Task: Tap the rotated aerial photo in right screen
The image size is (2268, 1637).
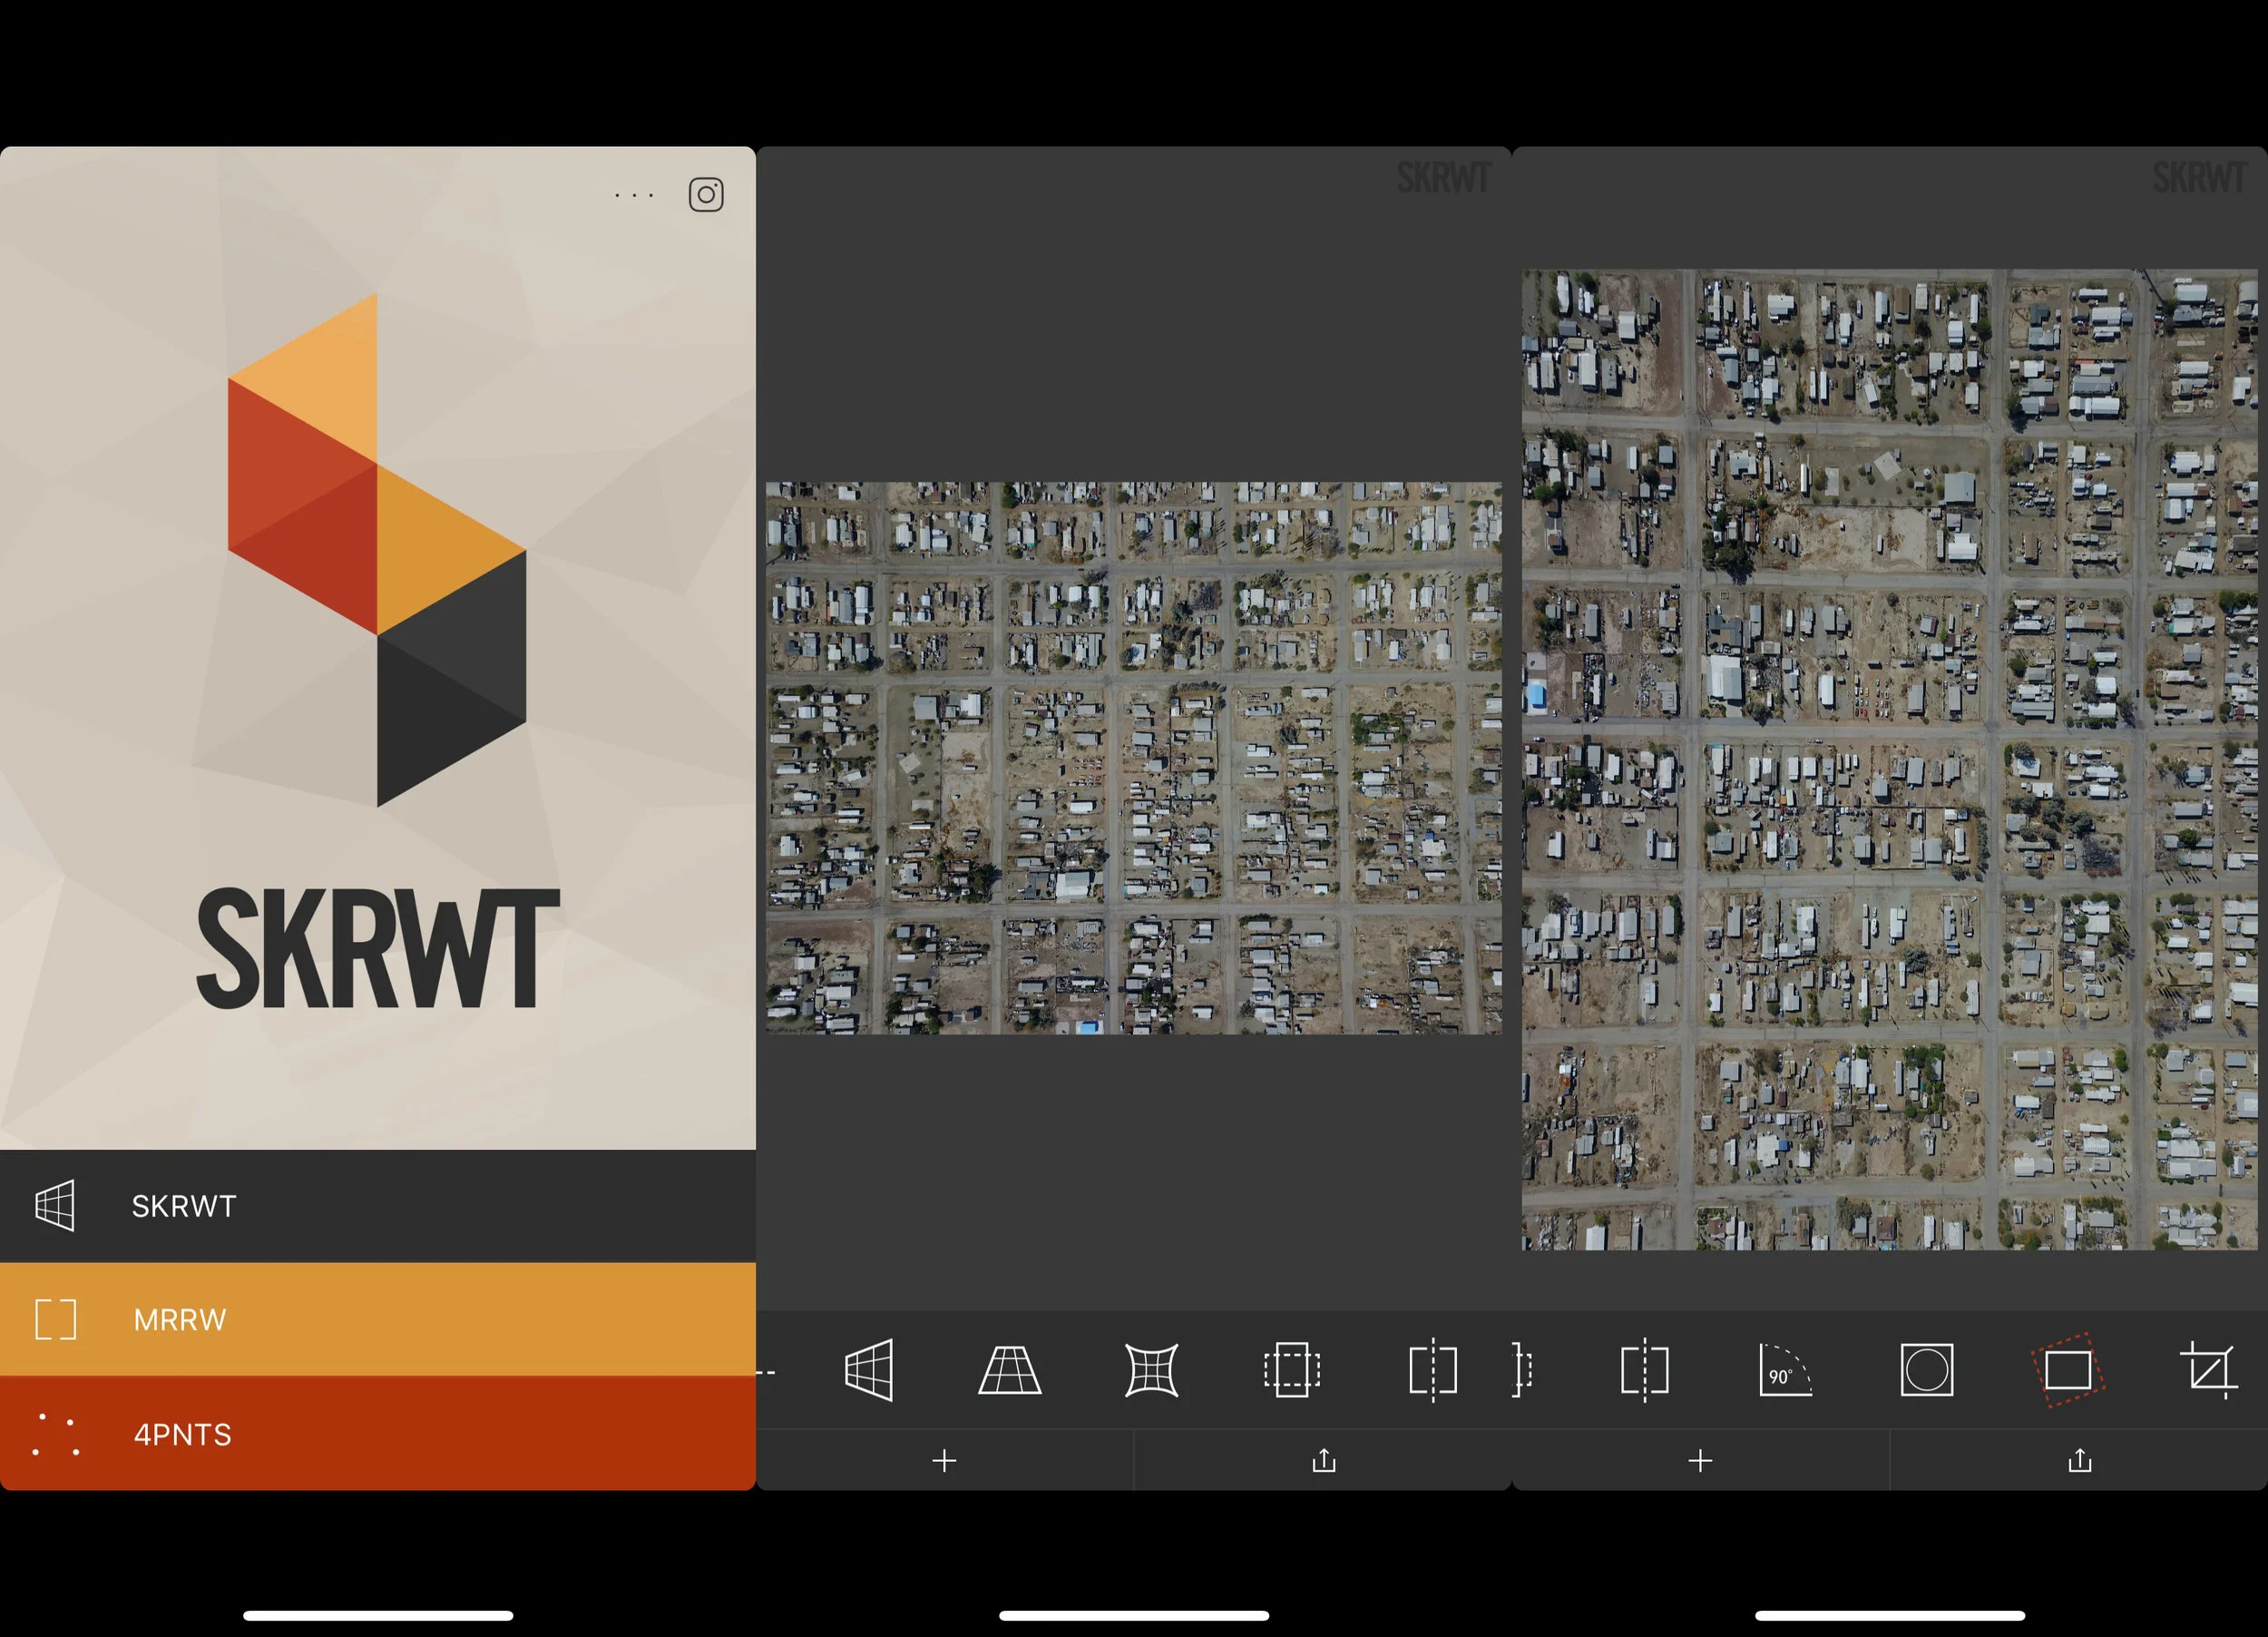Action: tap(1890, 759)
